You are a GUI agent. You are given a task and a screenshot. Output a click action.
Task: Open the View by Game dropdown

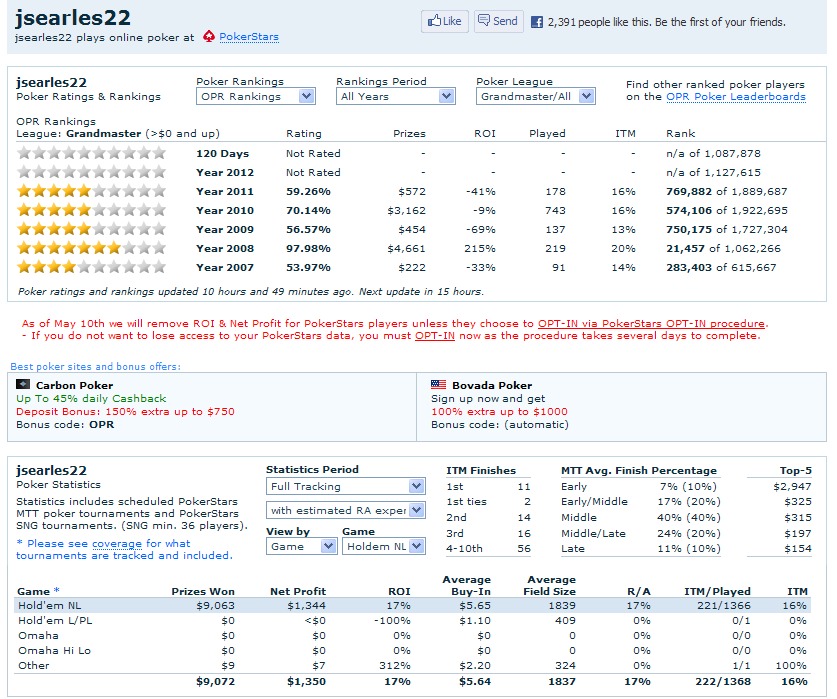pyautogui.click(x=301, y=546)
